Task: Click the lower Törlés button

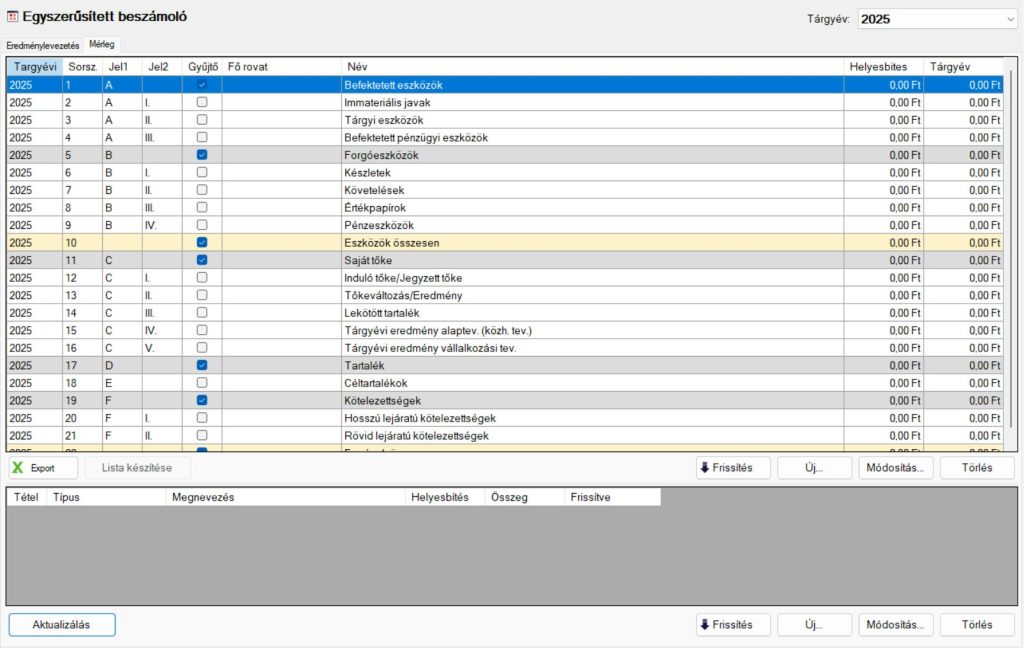Action: pos(976,625)
